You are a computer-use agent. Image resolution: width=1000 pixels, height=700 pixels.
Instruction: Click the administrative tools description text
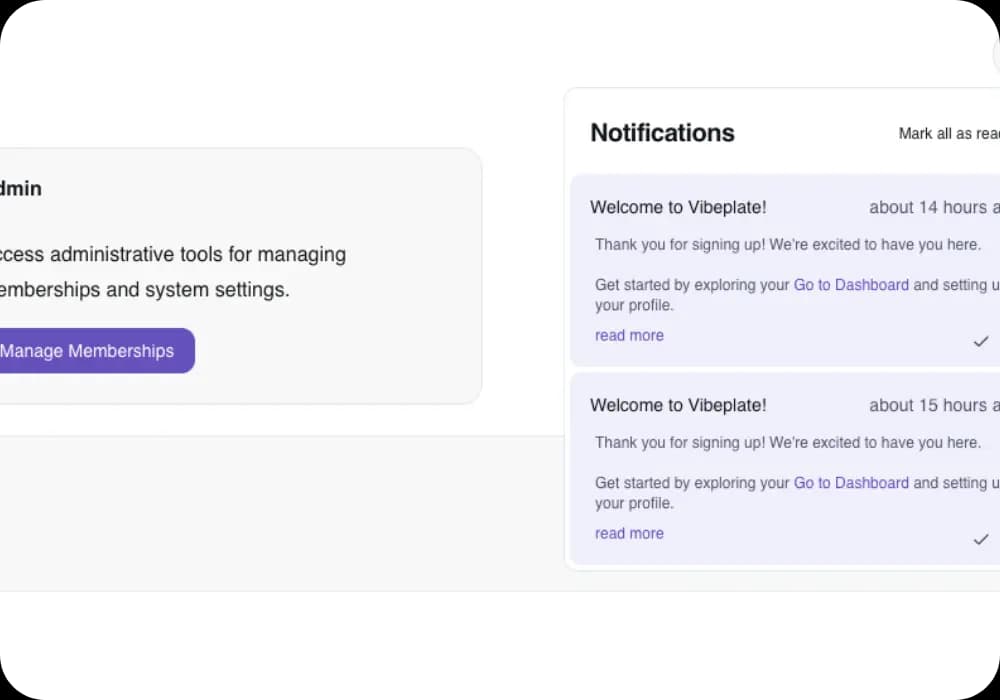pos(173,272)
